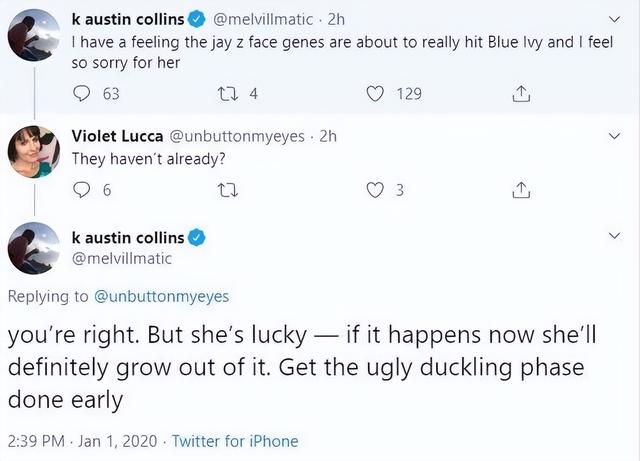The image size is (640, 461).
Task: Open the Twitter for iPhone source link
Action: (x=235, y=441)
